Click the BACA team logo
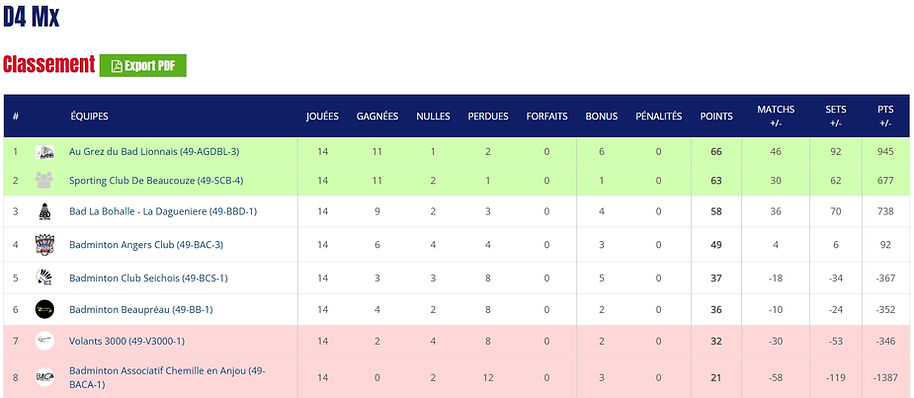 pyautogui.click(x=44, y=377)
